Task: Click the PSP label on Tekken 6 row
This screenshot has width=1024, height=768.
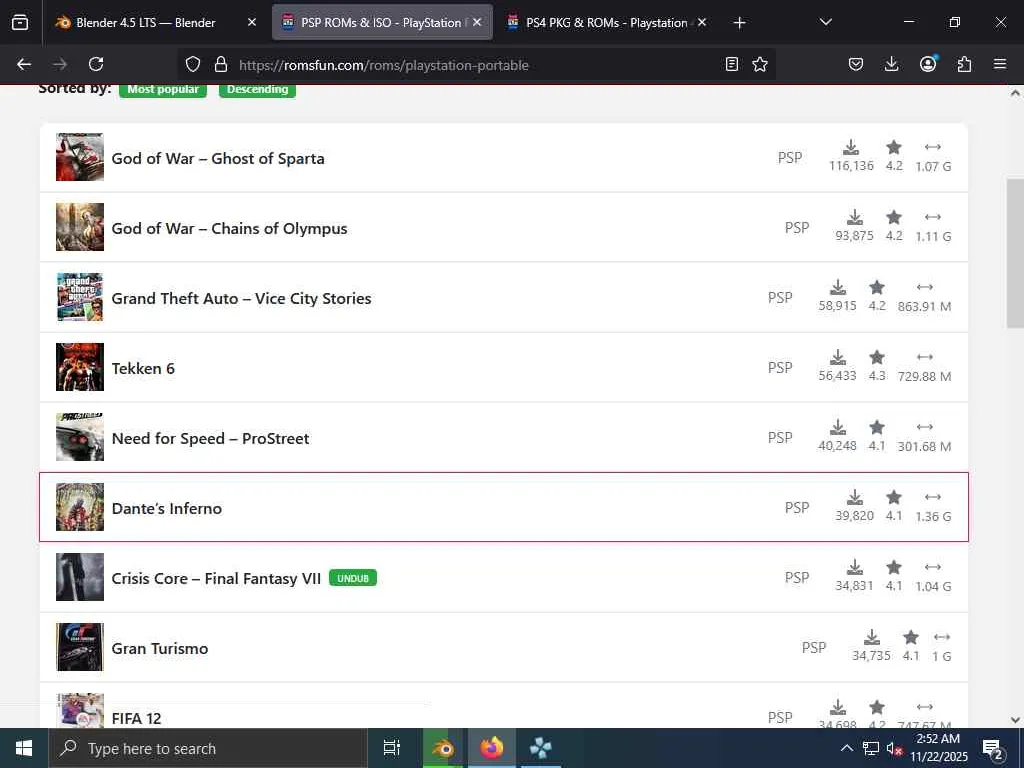Action: click(780, 368)
